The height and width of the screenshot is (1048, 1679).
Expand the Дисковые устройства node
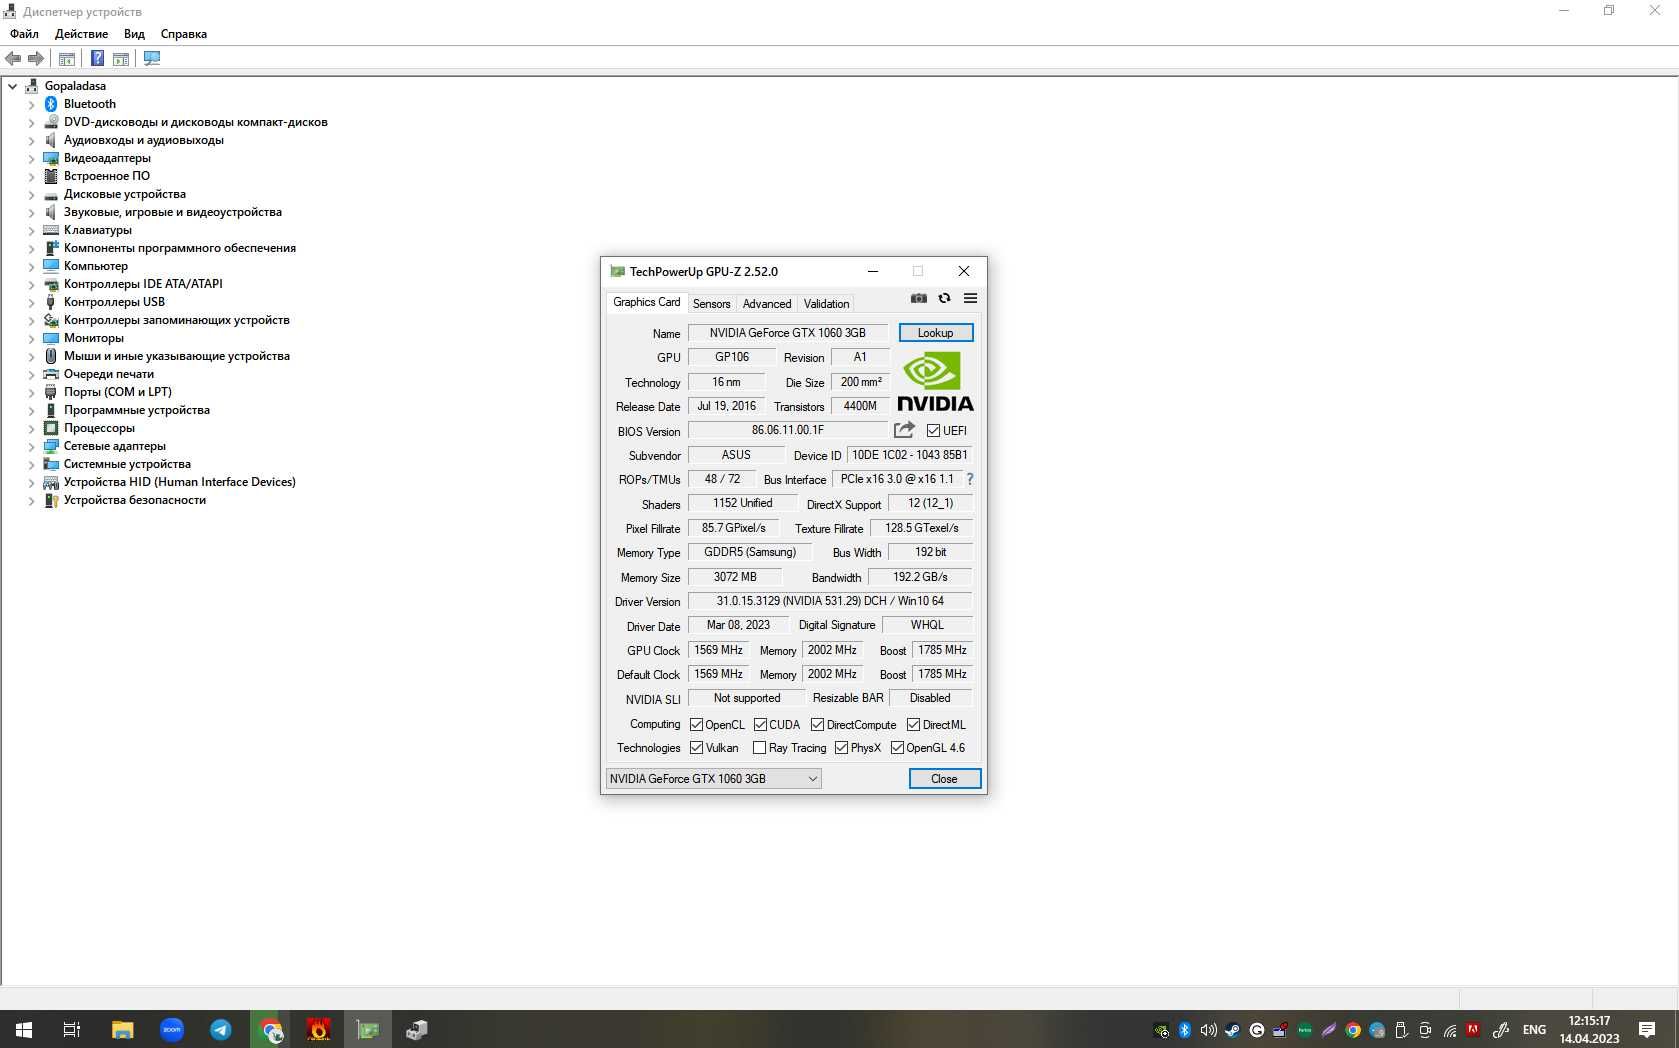[x=31, y=194]
